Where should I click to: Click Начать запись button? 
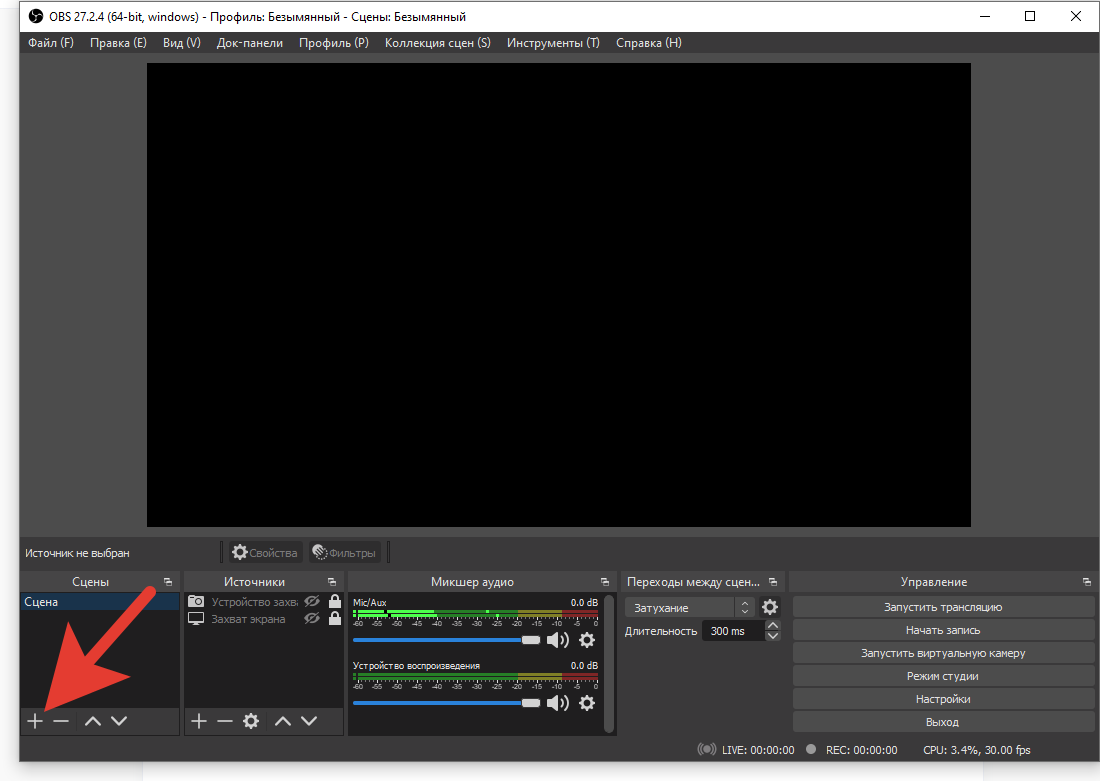click(942, 630)
